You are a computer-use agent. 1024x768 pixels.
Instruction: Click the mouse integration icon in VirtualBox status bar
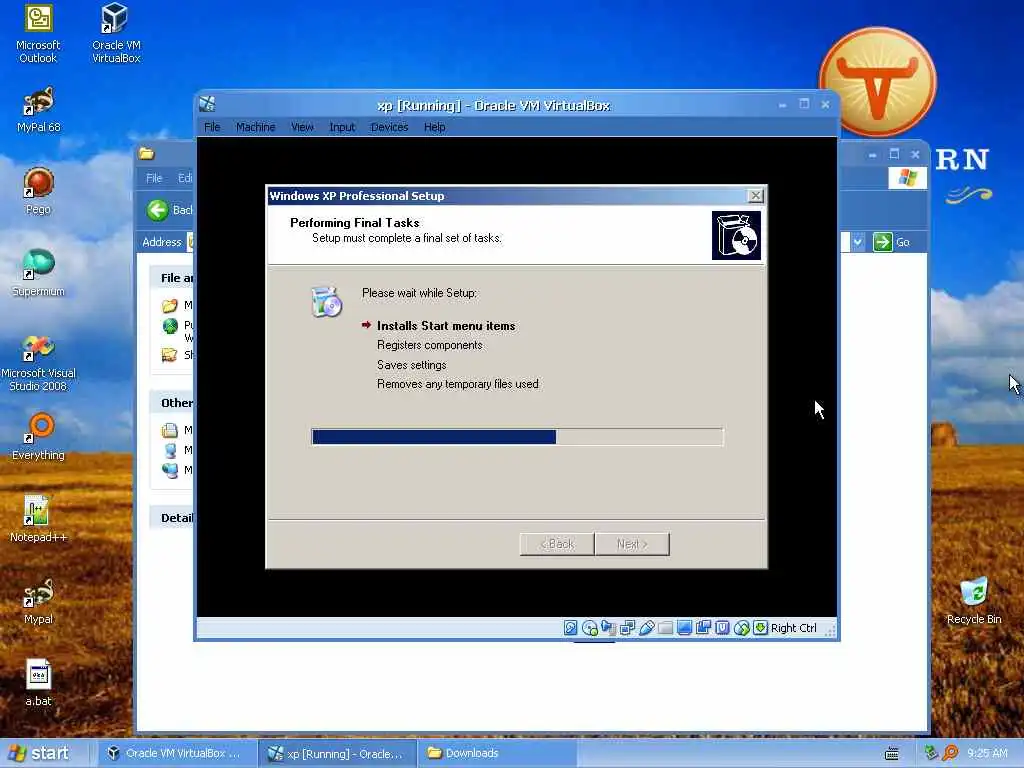(x=741, y=628)
